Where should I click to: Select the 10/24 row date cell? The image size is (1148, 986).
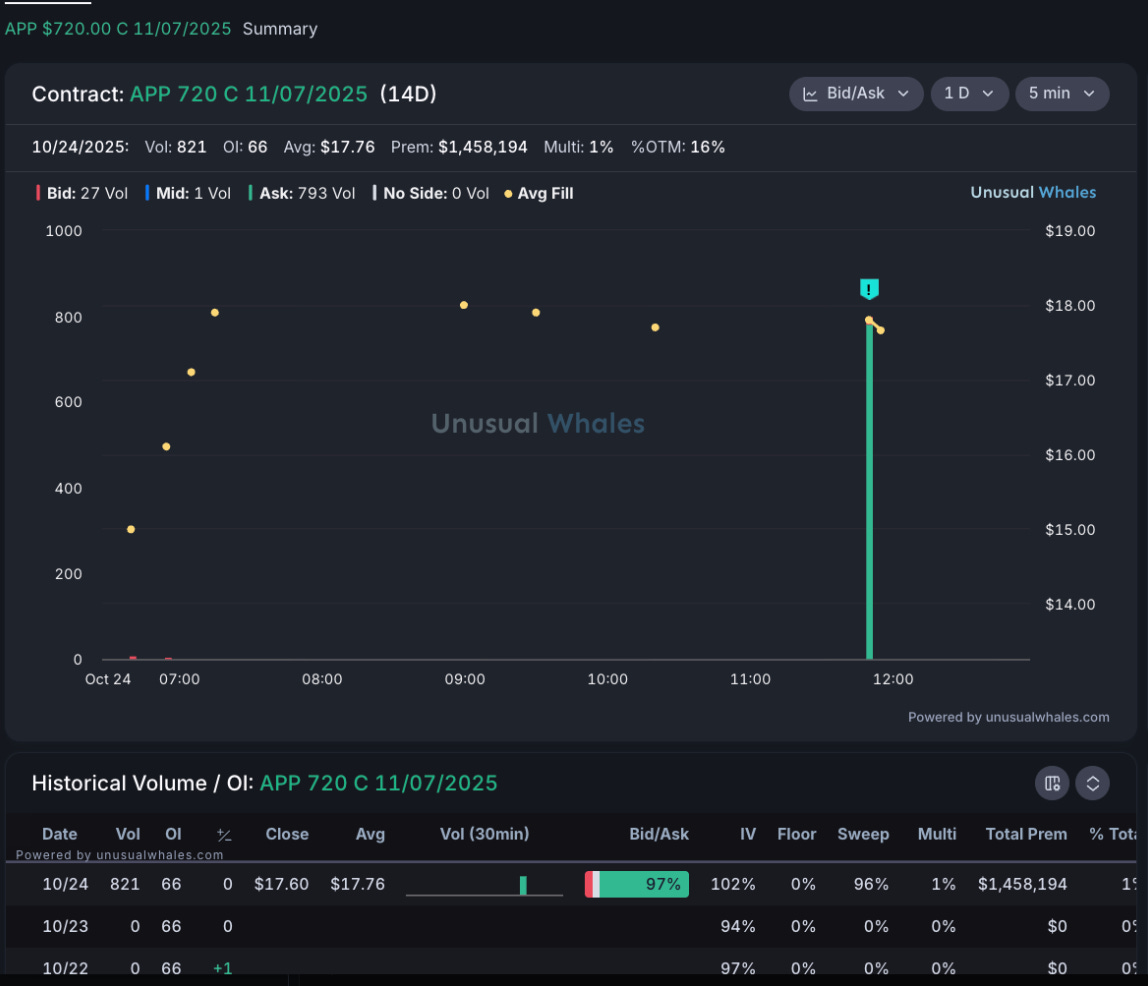(x=65, y=884)
